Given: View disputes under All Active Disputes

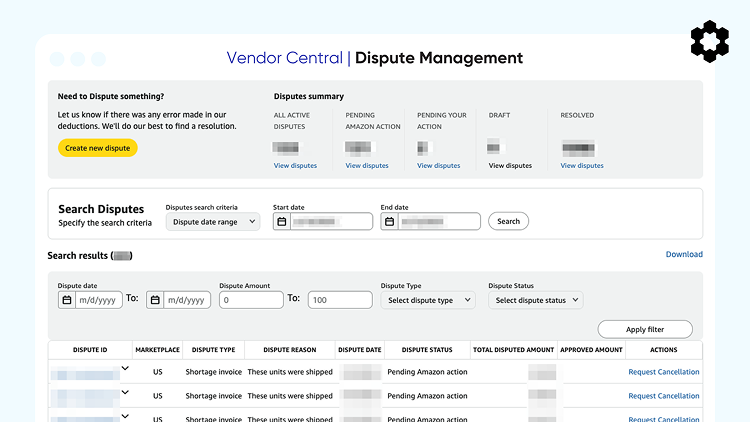Looking at the screenshot, I should 295,166.
